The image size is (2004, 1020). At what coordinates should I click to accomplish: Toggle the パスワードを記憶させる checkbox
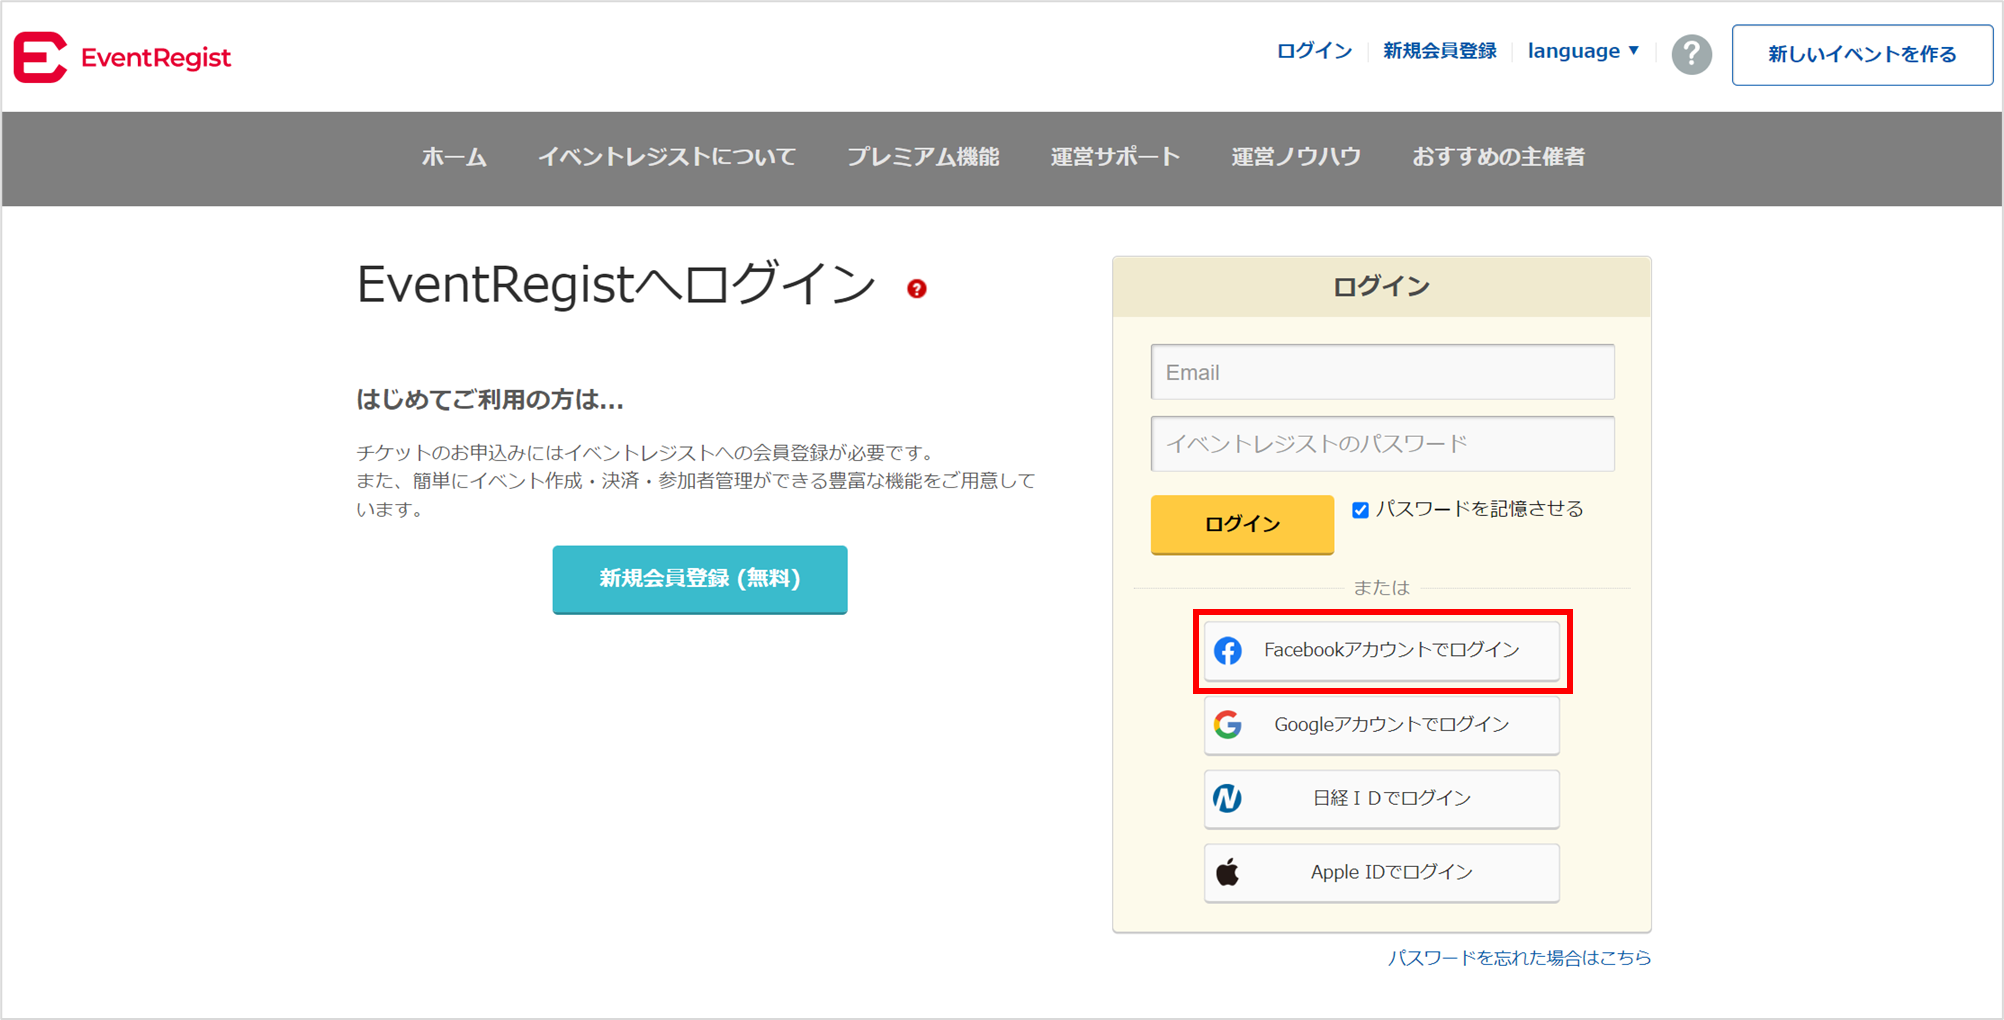[1360, 510]
